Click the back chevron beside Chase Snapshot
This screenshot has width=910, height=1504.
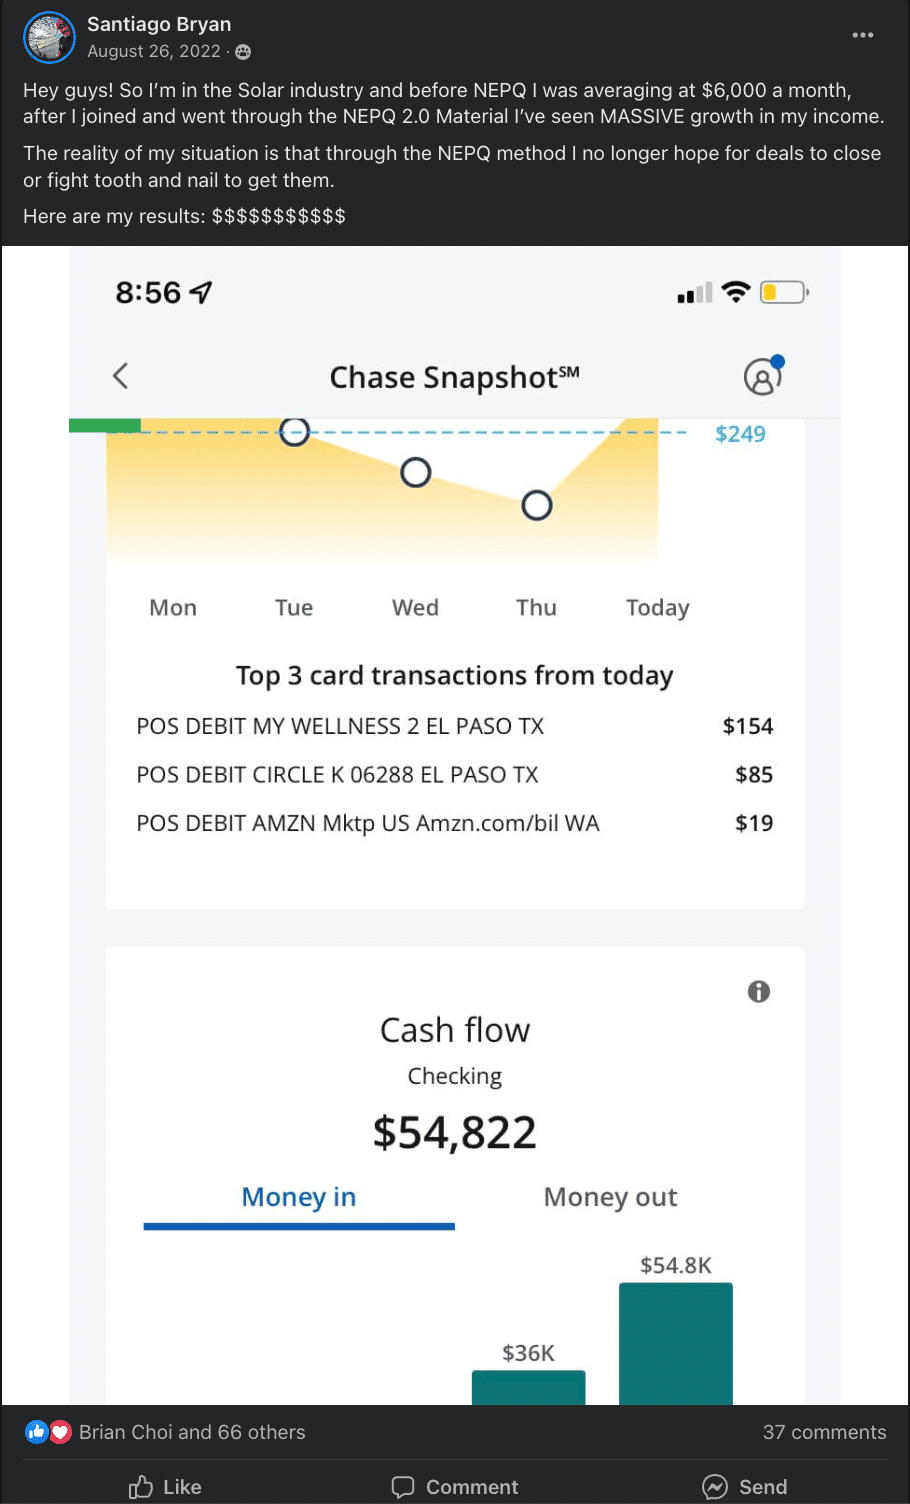click(121, 376)
